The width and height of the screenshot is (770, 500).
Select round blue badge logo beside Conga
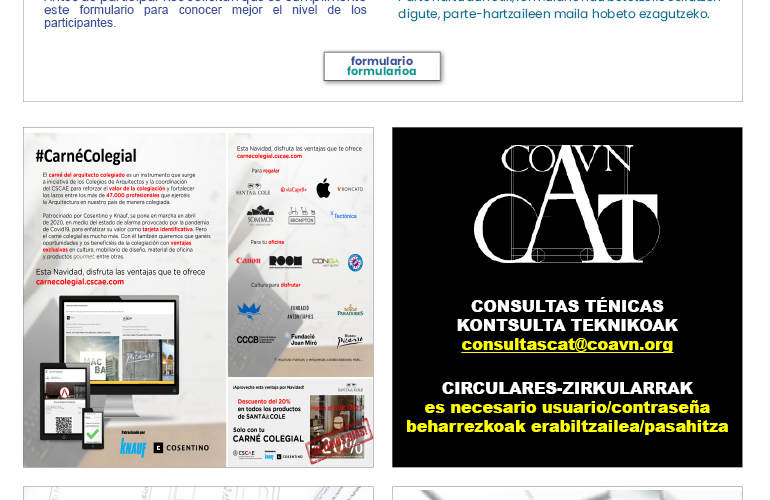(x=355, y=263)
